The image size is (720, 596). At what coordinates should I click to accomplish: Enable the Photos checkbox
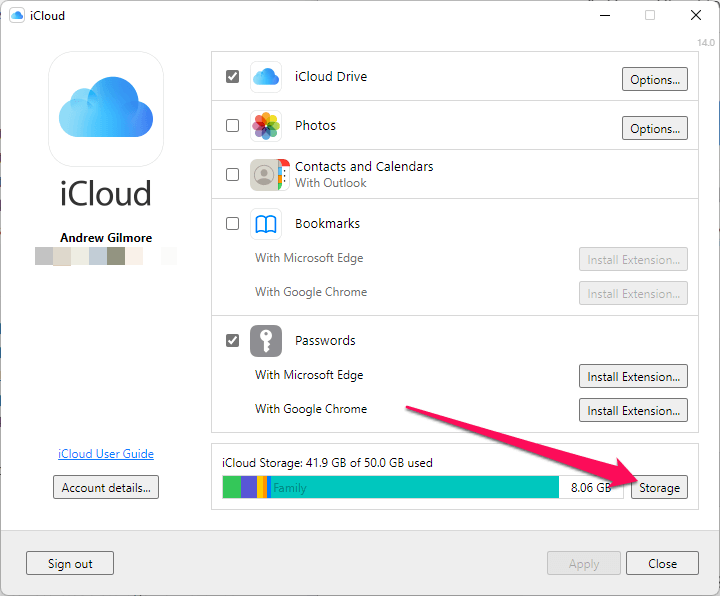[x=232, y=125]
